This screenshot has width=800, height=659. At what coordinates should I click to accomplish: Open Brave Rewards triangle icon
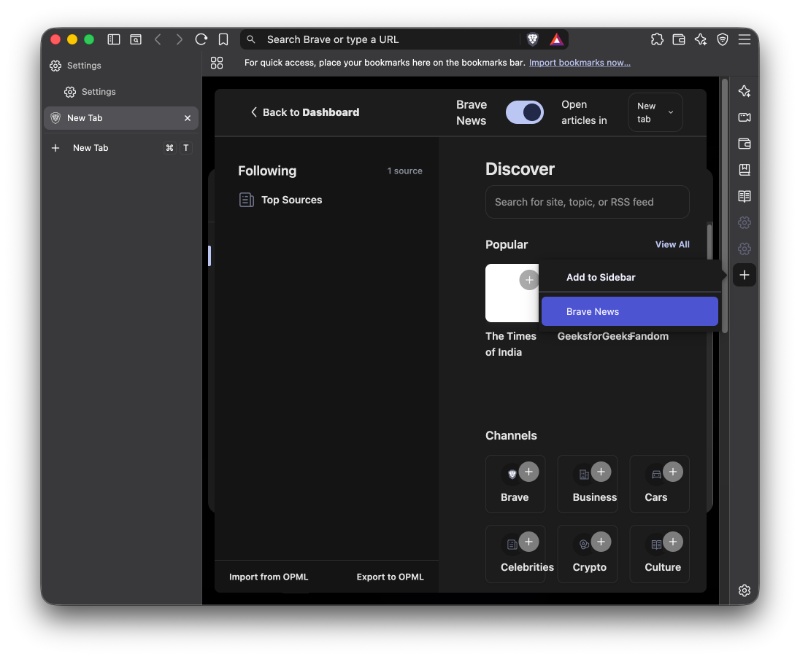(x=557, y=39)
